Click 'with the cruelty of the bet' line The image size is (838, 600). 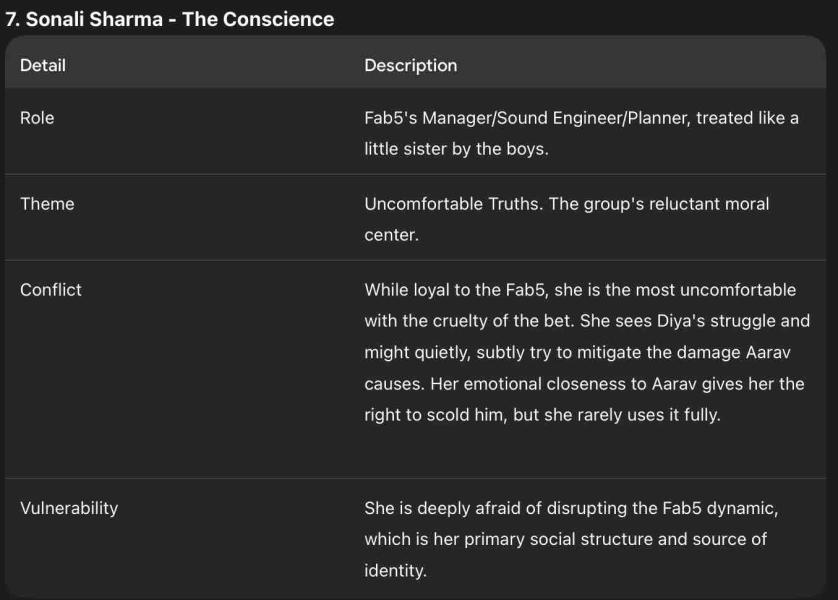[x=586, y=321]
